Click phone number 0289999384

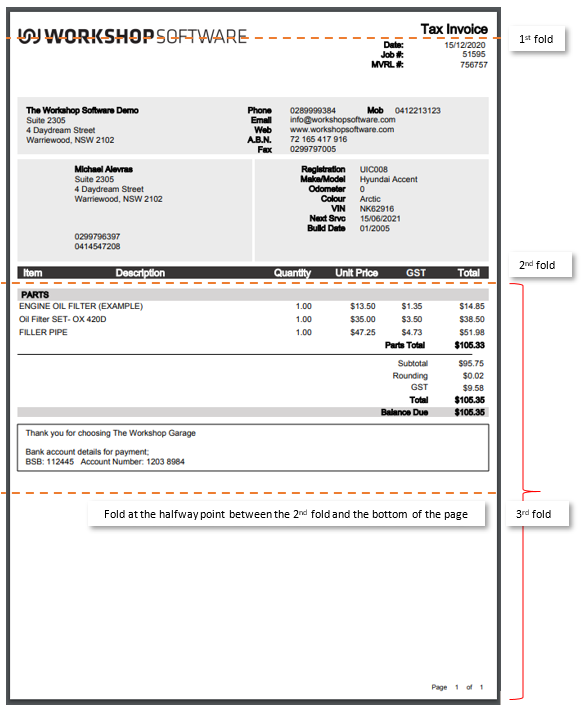click(313, 111)
